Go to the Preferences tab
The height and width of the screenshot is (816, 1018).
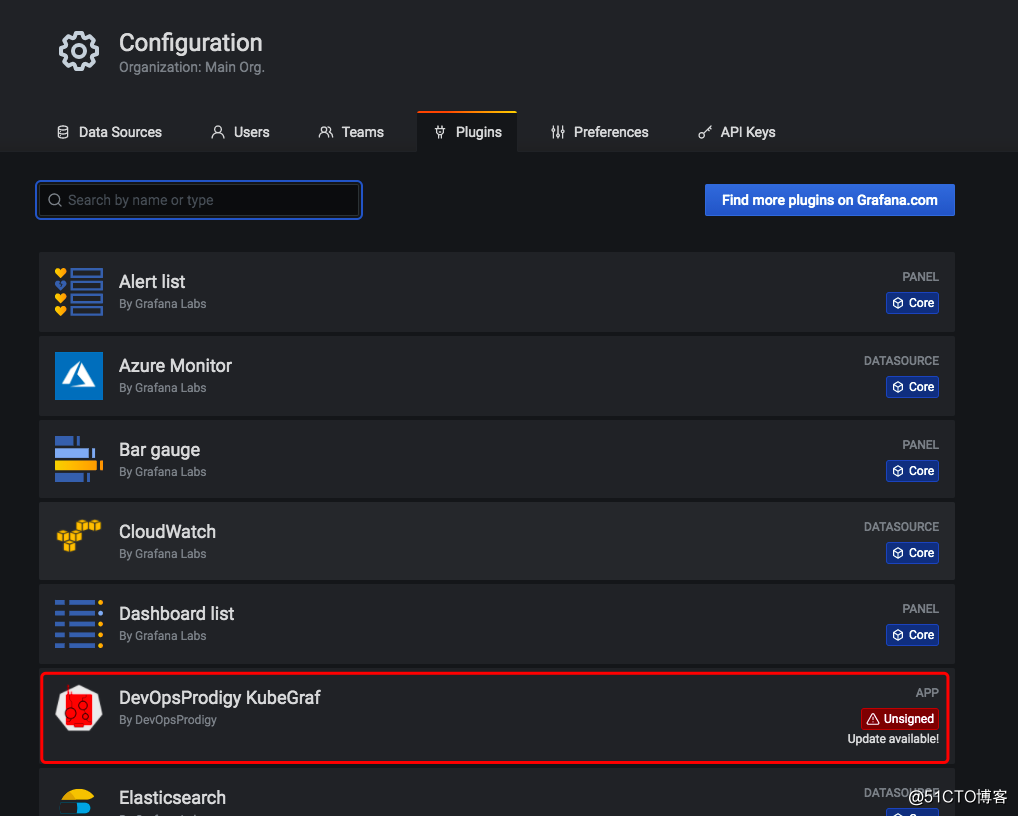[x=599, y=132]
